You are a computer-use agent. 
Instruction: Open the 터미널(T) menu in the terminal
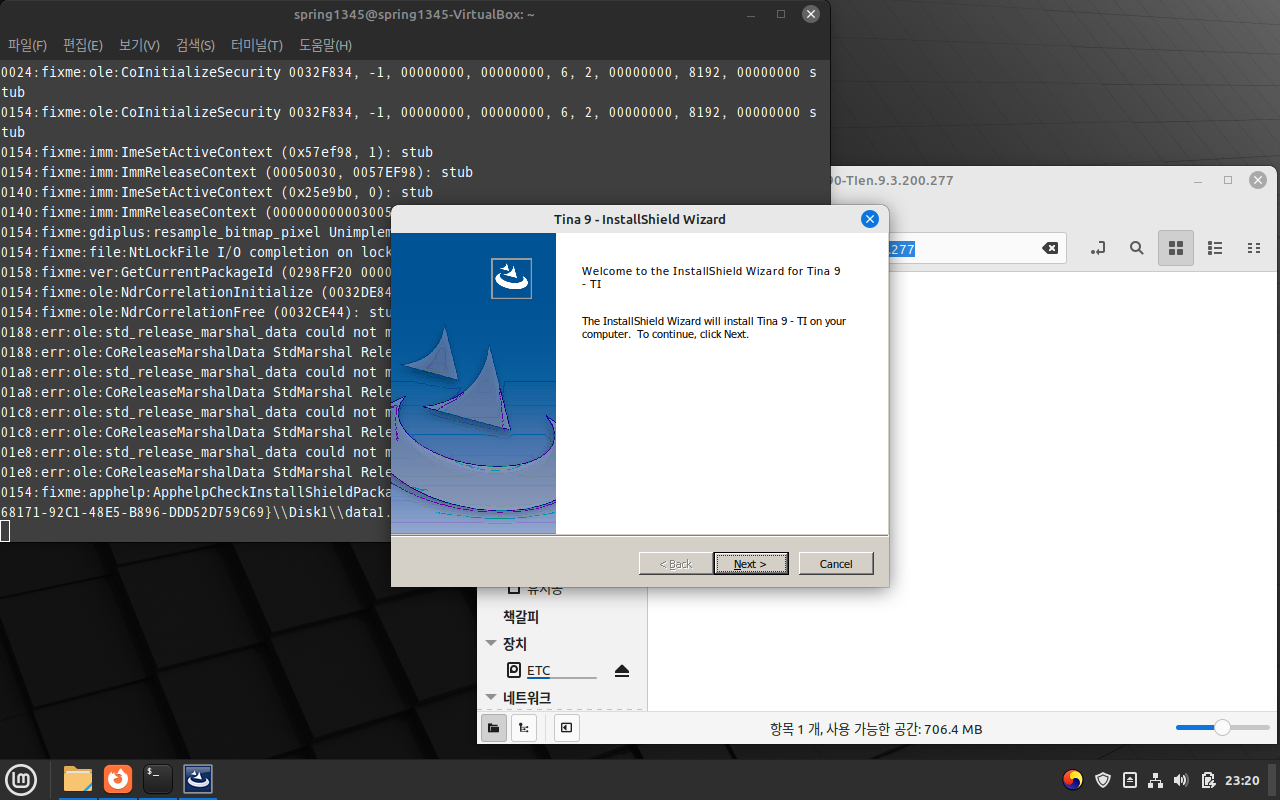pyautogui.click(x=257, y=45)
